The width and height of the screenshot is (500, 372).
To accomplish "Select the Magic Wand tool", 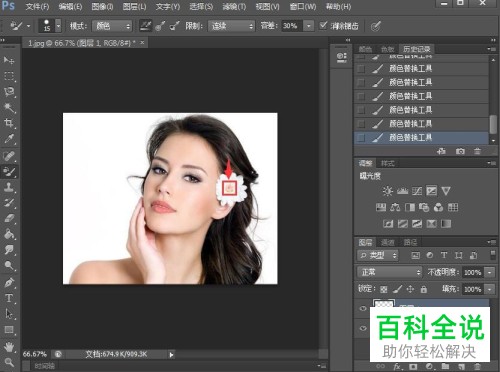I will click(9, 107).
